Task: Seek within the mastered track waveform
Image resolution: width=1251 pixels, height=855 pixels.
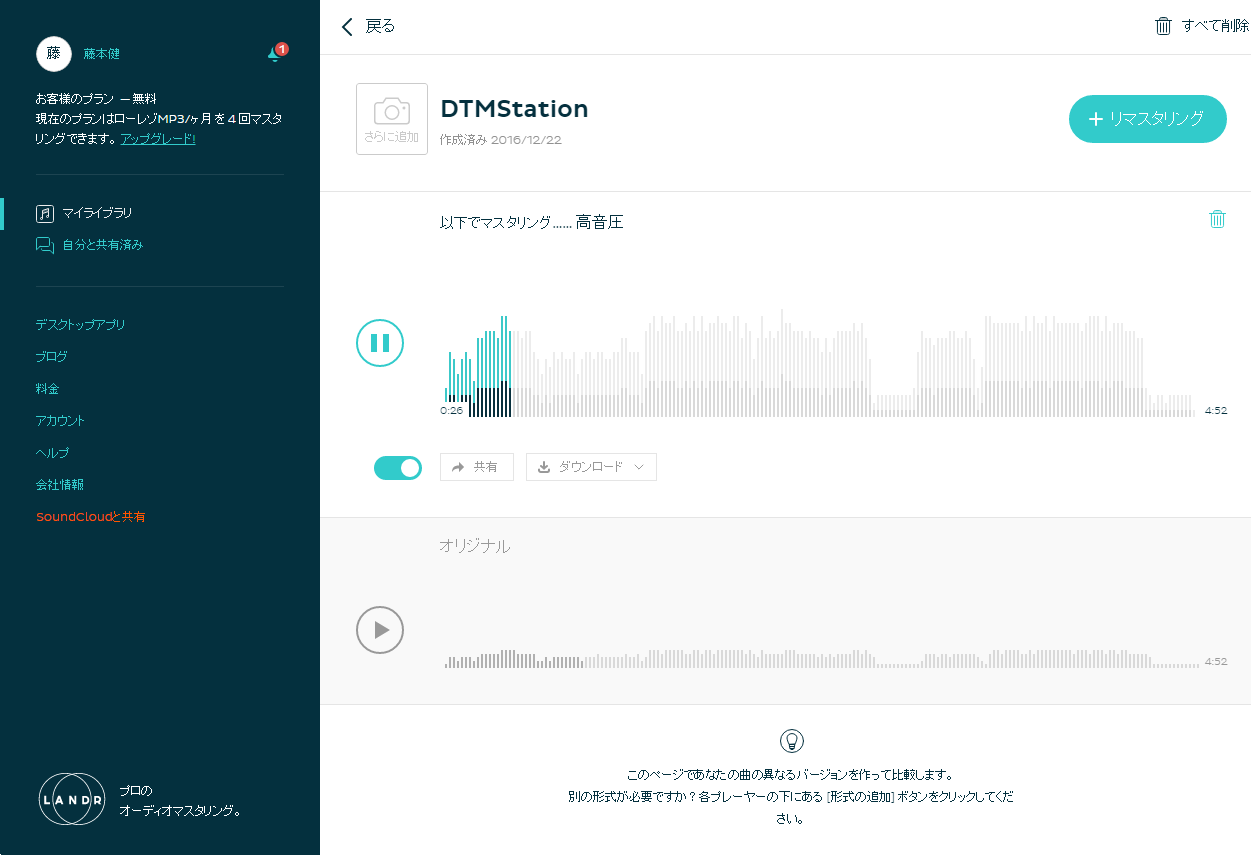Action: click(x=819, y=363)
